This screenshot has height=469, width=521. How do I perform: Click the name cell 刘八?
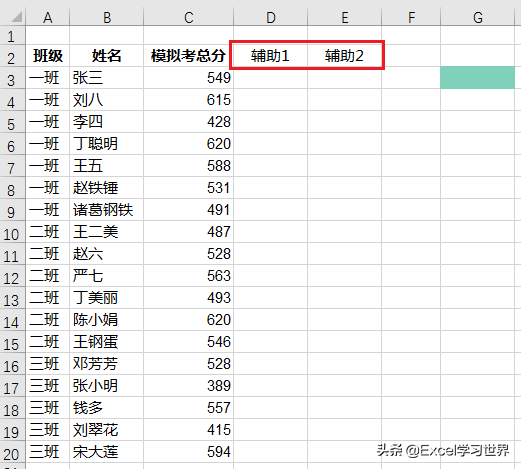[107, 100]
